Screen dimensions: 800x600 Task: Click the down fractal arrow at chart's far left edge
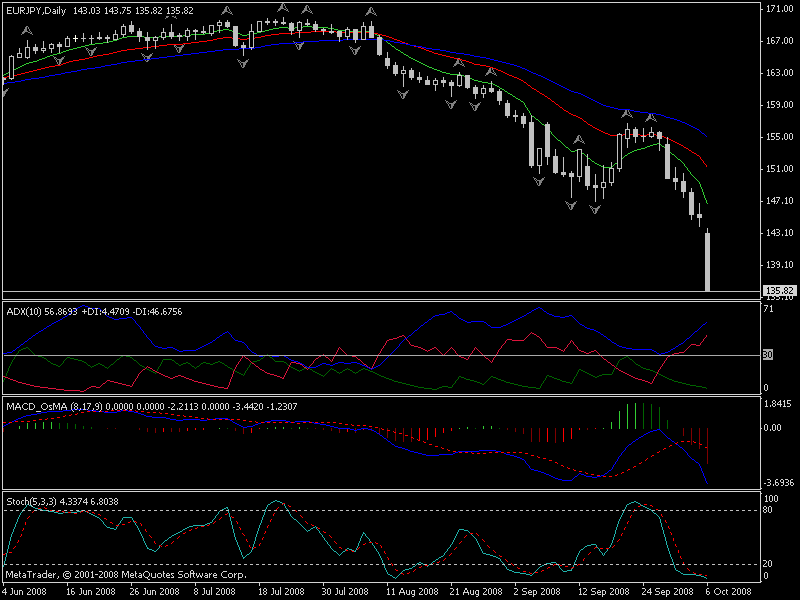coord(5,93)
